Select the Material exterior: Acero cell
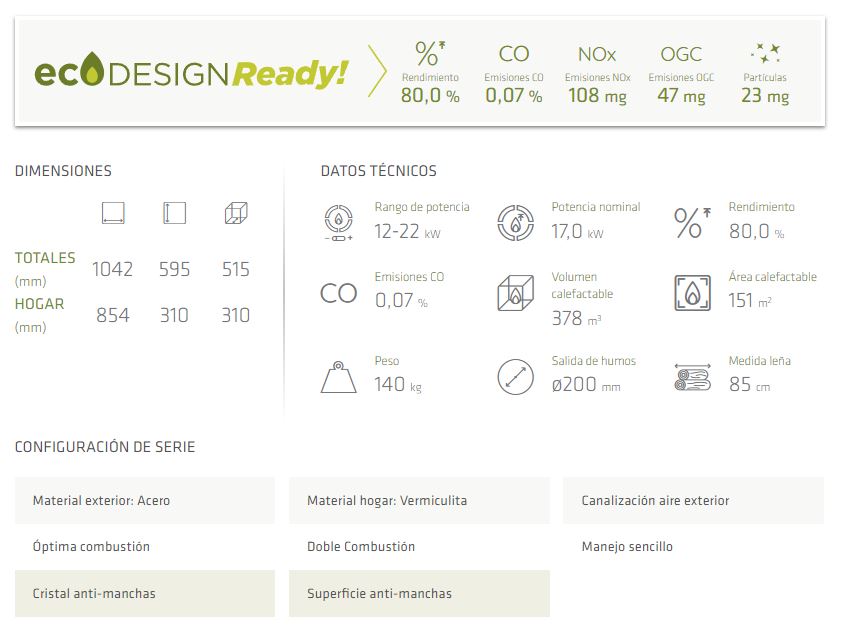 coord(145,500)
